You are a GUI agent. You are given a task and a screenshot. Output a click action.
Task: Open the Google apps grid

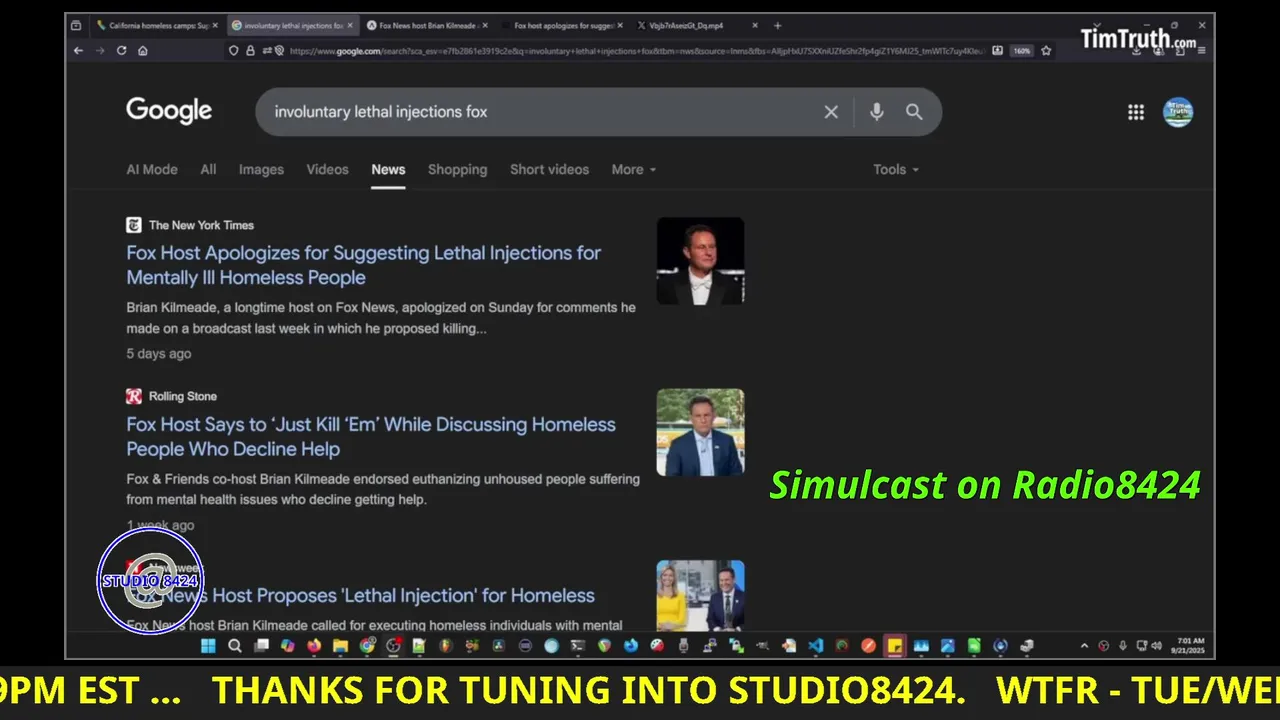tap(1136, 112)
